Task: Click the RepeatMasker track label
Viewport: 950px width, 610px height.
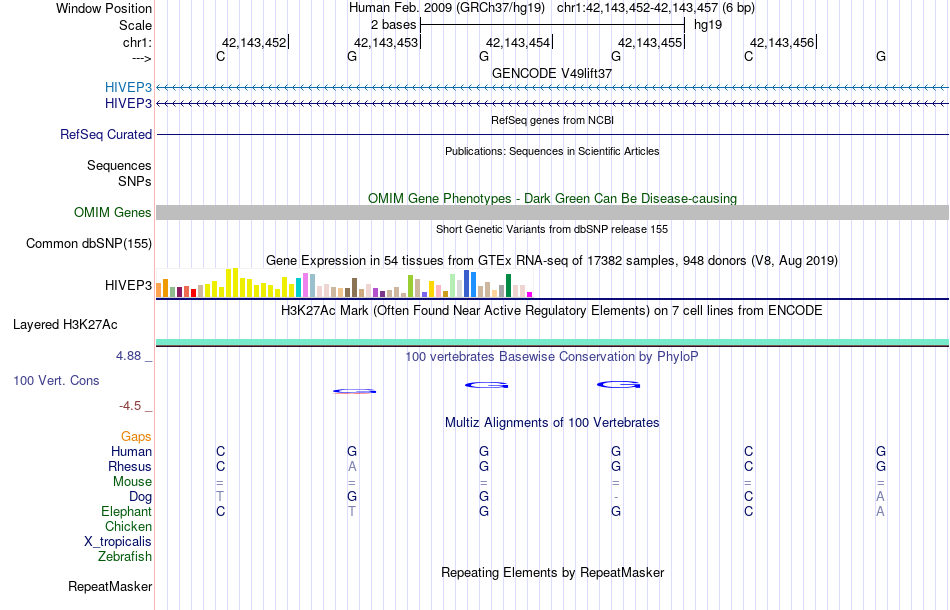Action: click(x=110, y=586)
